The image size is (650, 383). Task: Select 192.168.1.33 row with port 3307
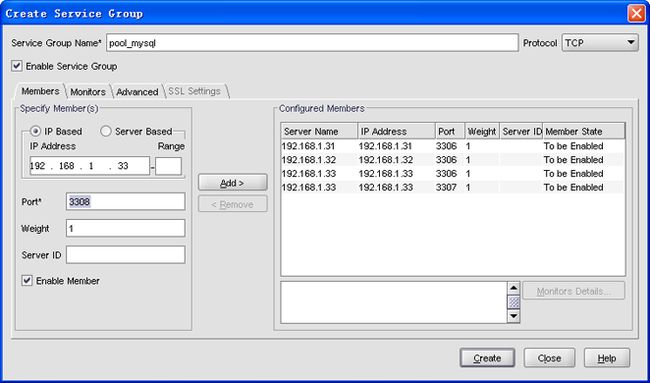[x=452, y=187]
